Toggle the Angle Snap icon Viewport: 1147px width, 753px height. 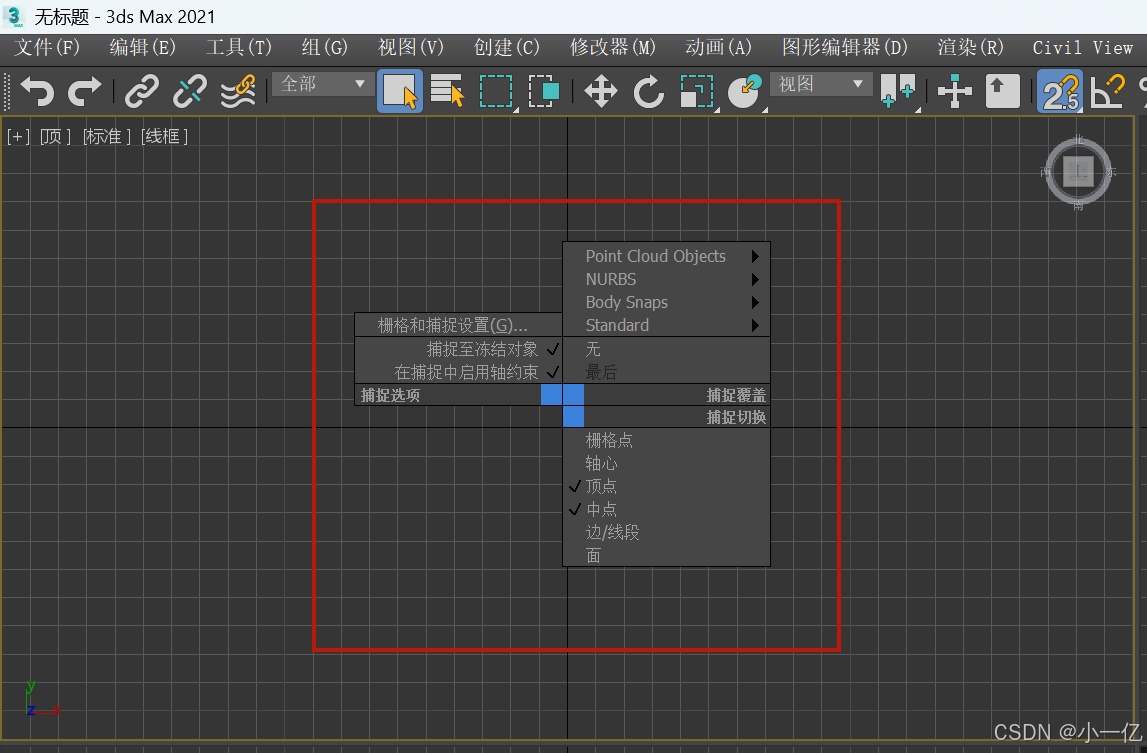click(1107, 91)
